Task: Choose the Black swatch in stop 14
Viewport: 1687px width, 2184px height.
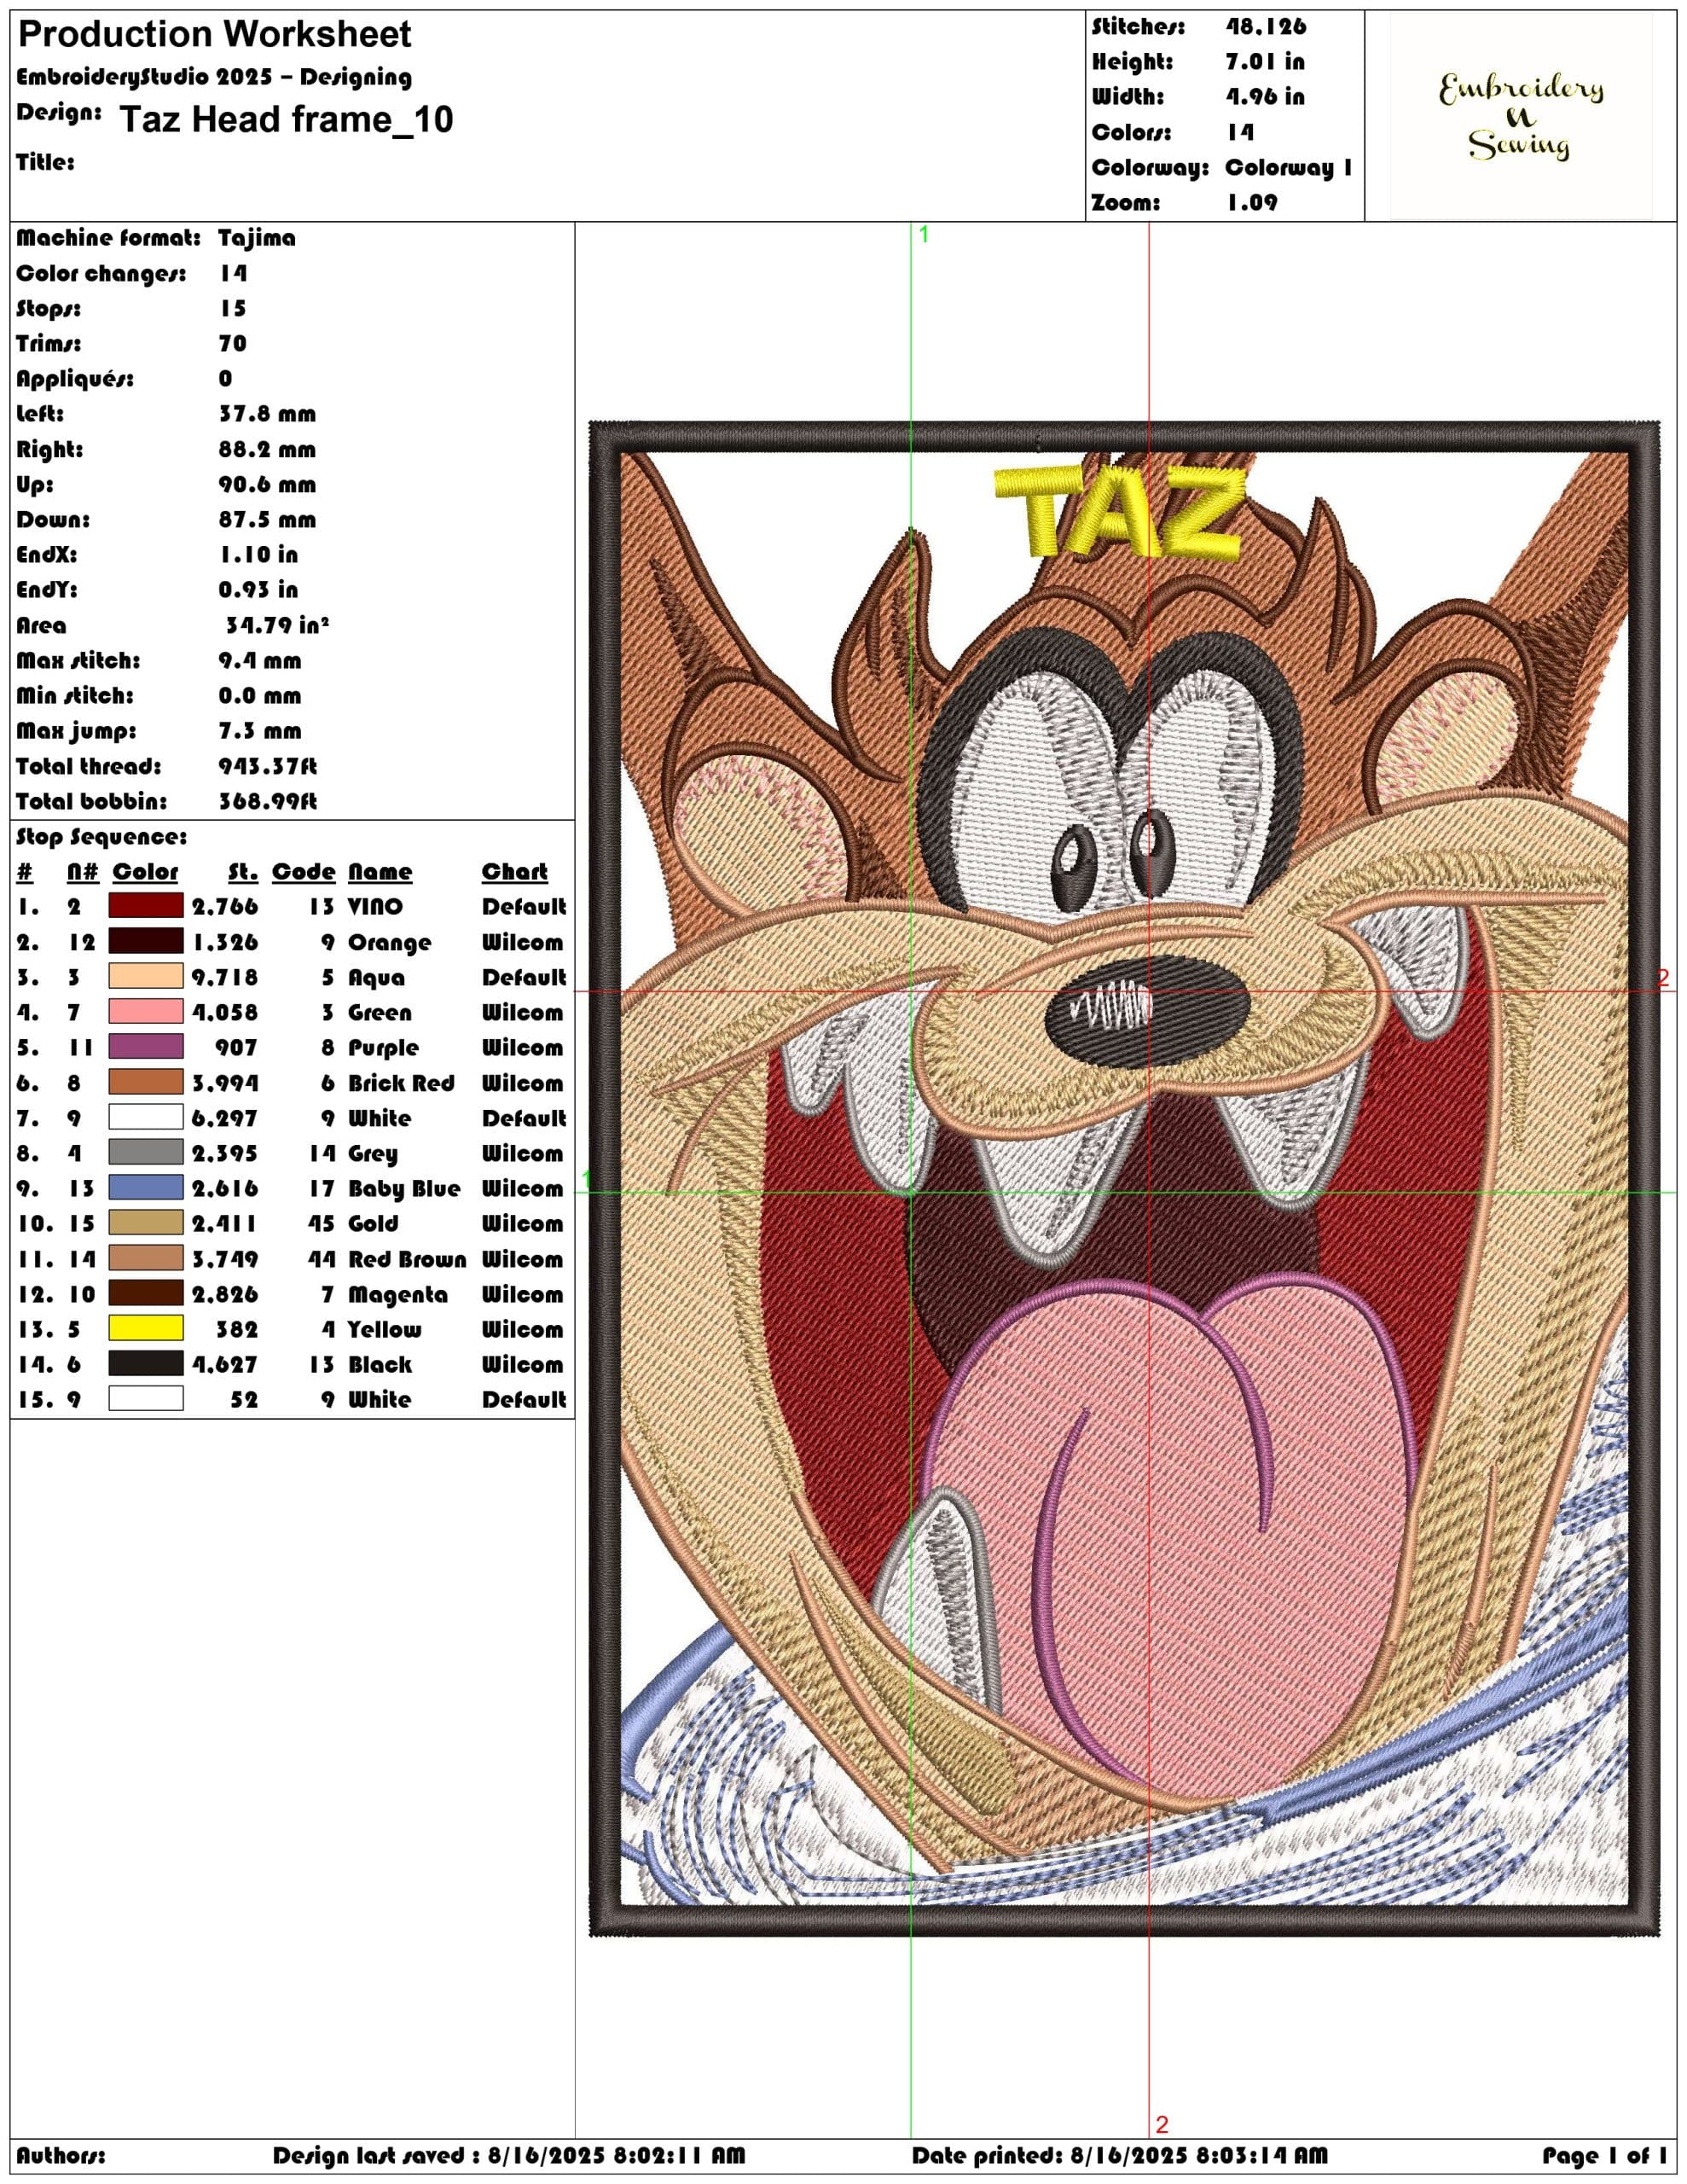Action: click(146, 1364)
